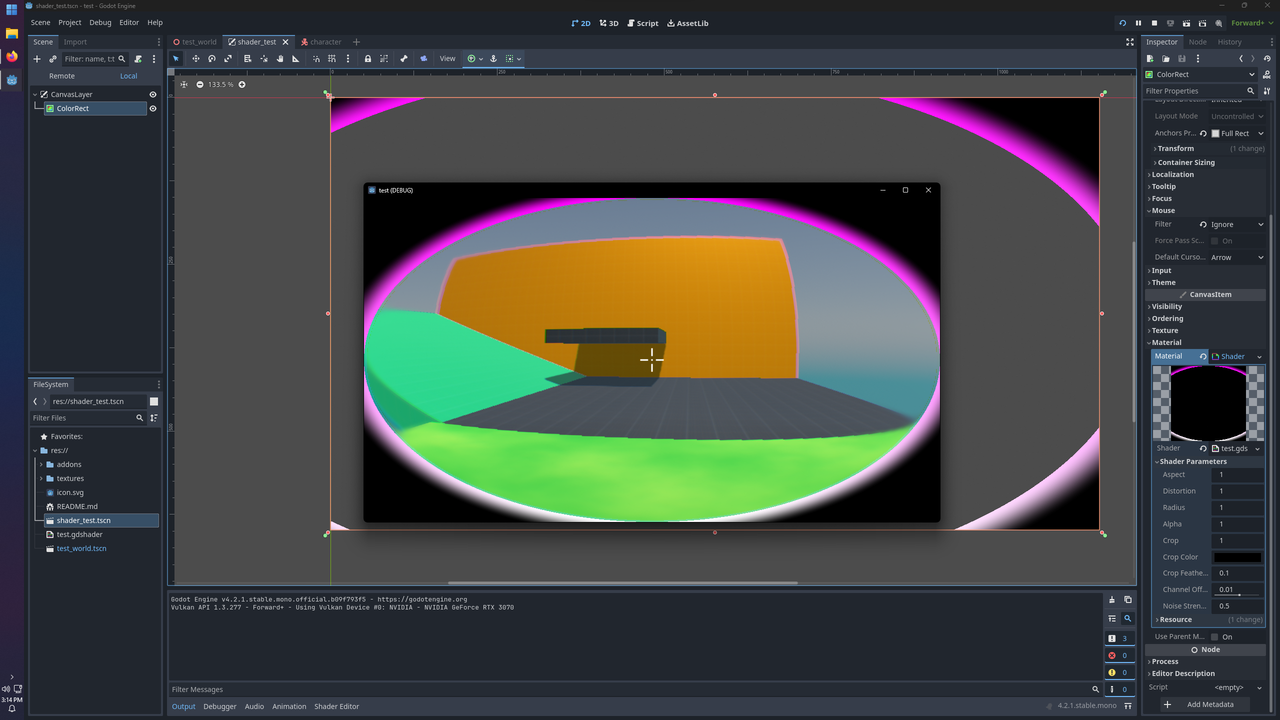The image size is (1280, 720).
Task: Activate the Move Mode tool
Action: pos(196,58)
